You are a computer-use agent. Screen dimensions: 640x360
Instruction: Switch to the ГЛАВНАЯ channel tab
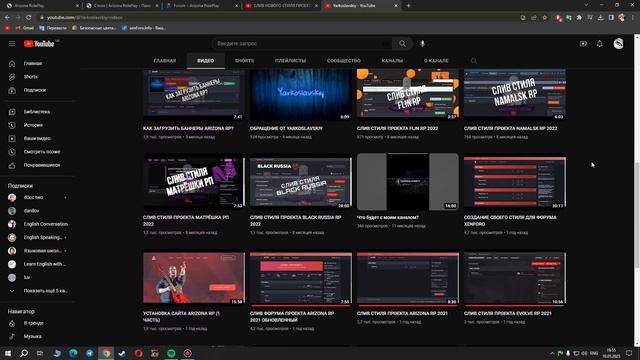[x=165, y=61]
